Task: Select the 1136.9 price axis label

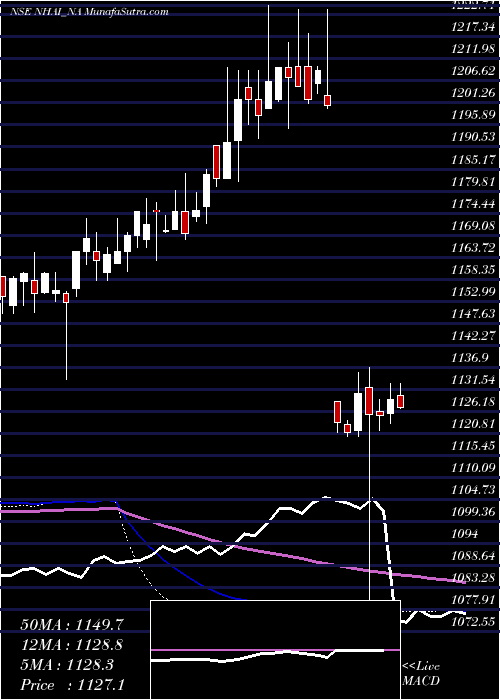Action: coord(469,358)
